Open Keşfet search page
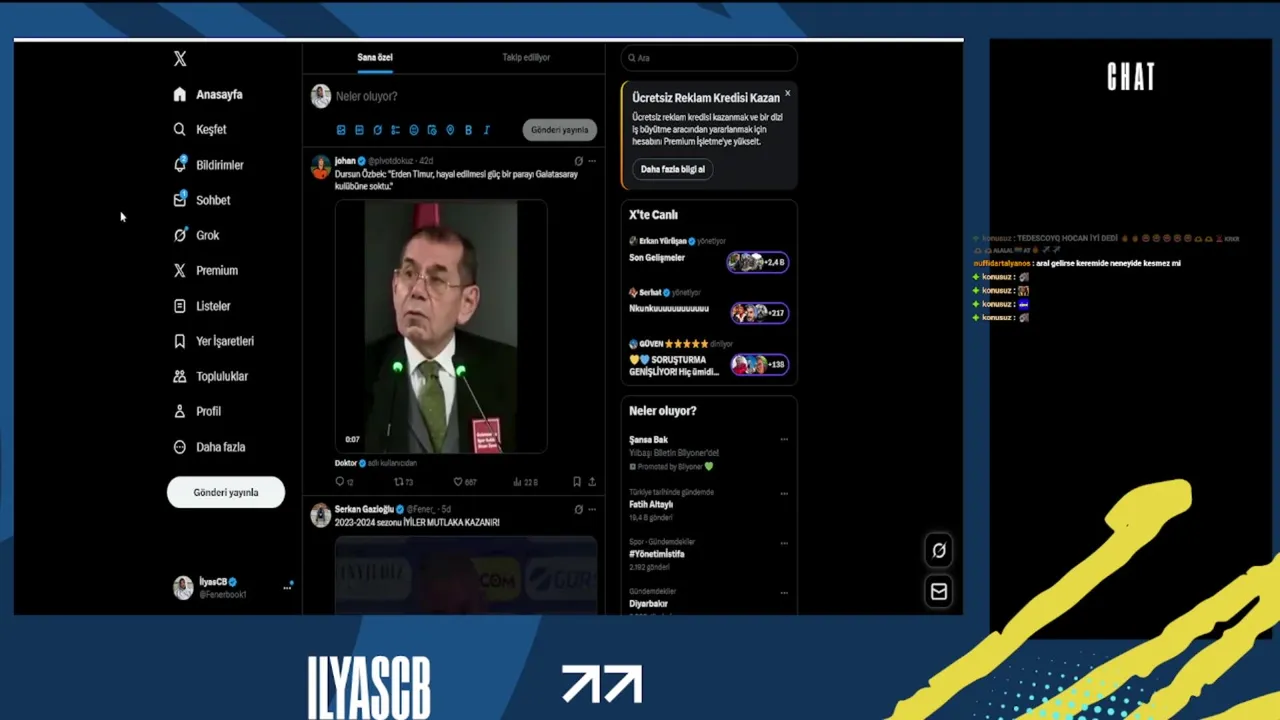This screenshot has height=720, width=1280. point(200,129)
